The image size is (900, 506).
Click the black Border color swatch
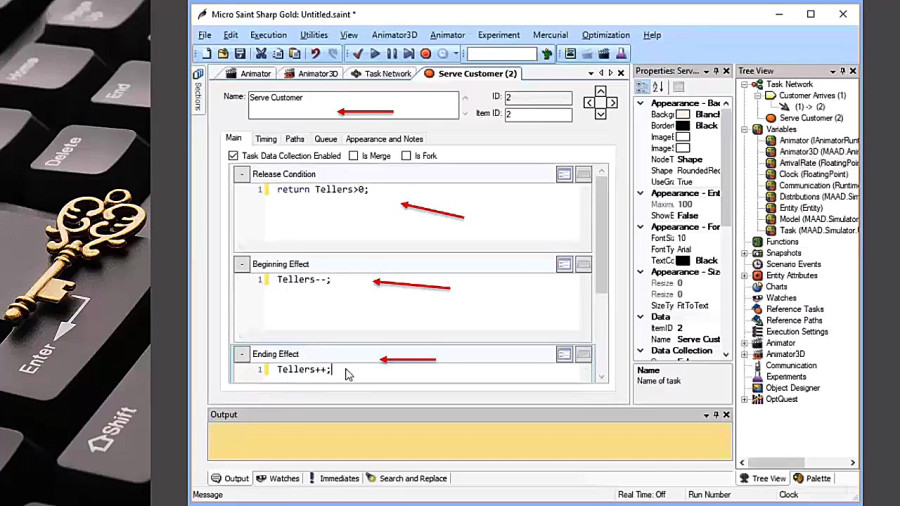tap(682, 126)
